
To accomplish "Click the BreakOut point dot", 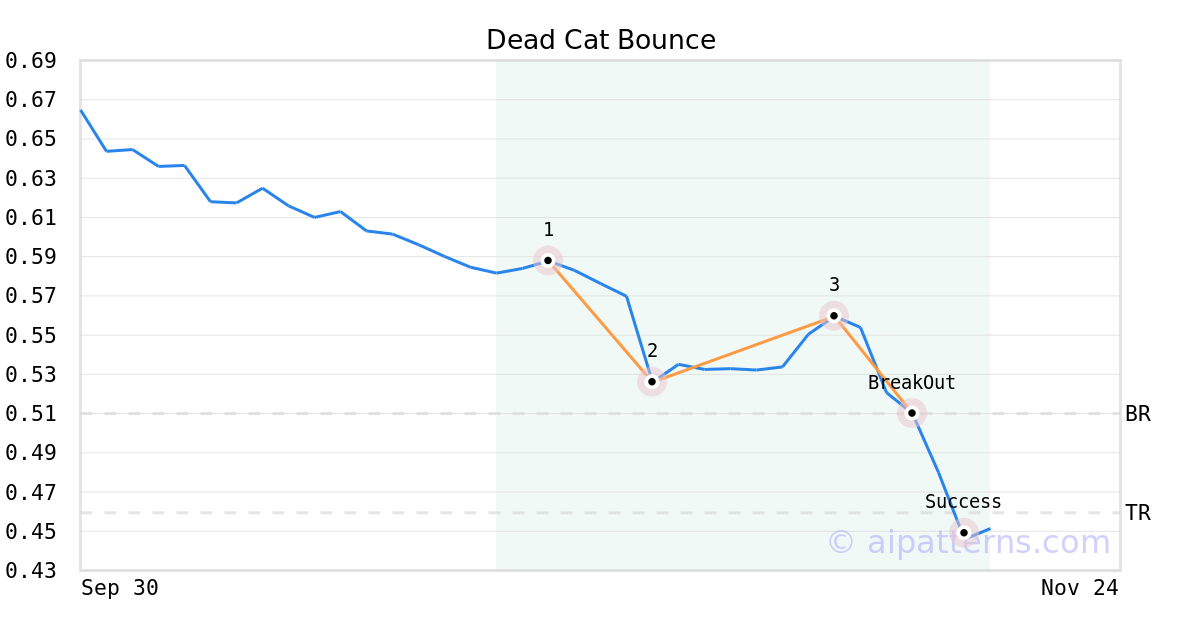I will coord(911,412).
